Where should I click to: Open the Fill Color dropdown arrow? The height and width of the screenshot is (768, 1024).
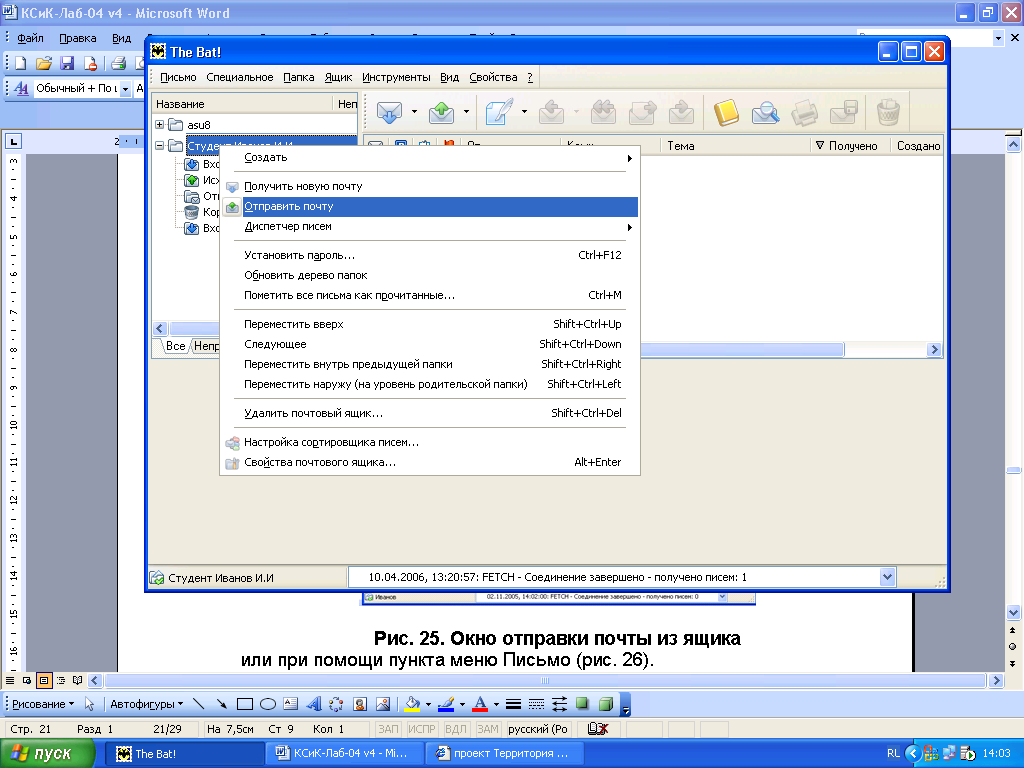click(x=428, y=704)
